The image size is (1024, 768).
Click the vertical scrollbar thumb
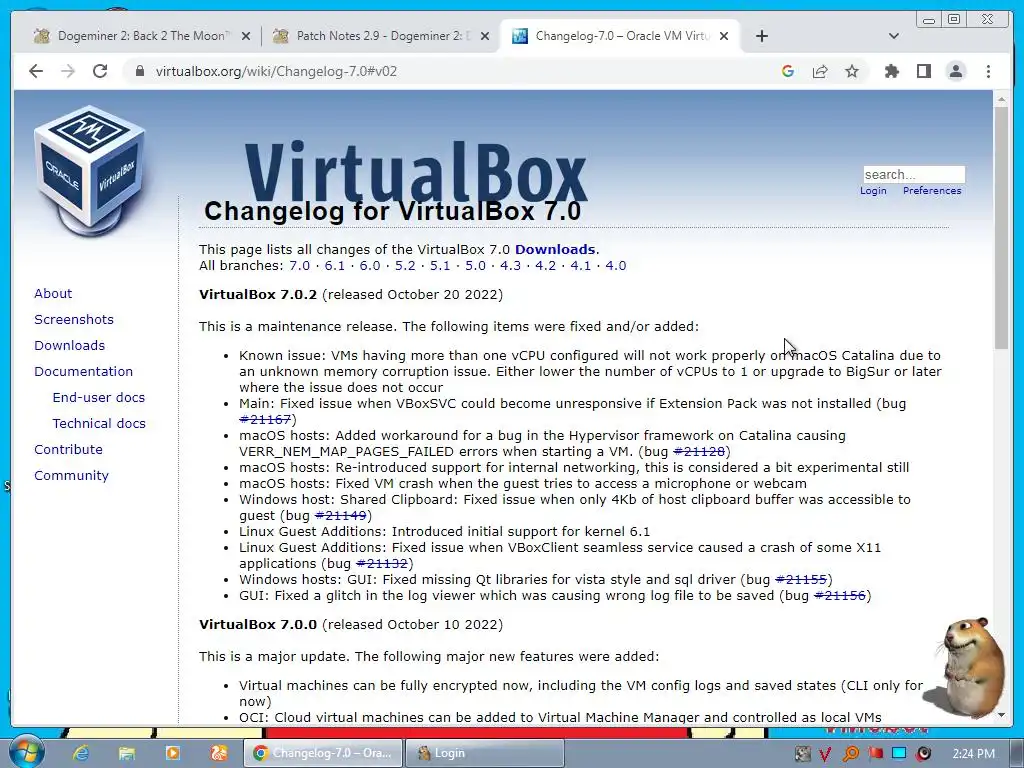click(1002, 227)
